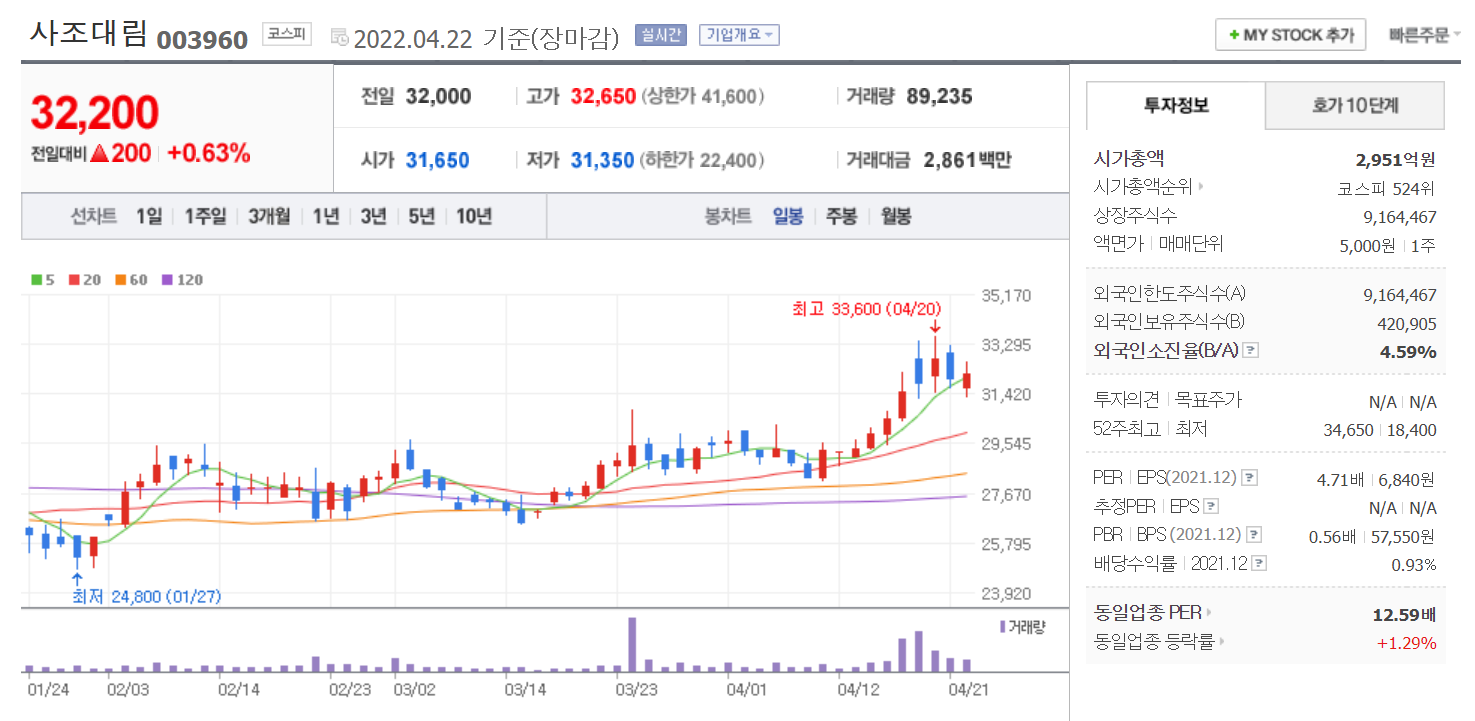Screen dimensions: 1475x721
Task: Click the 저가 value 31,350
Action: (603, 160)
